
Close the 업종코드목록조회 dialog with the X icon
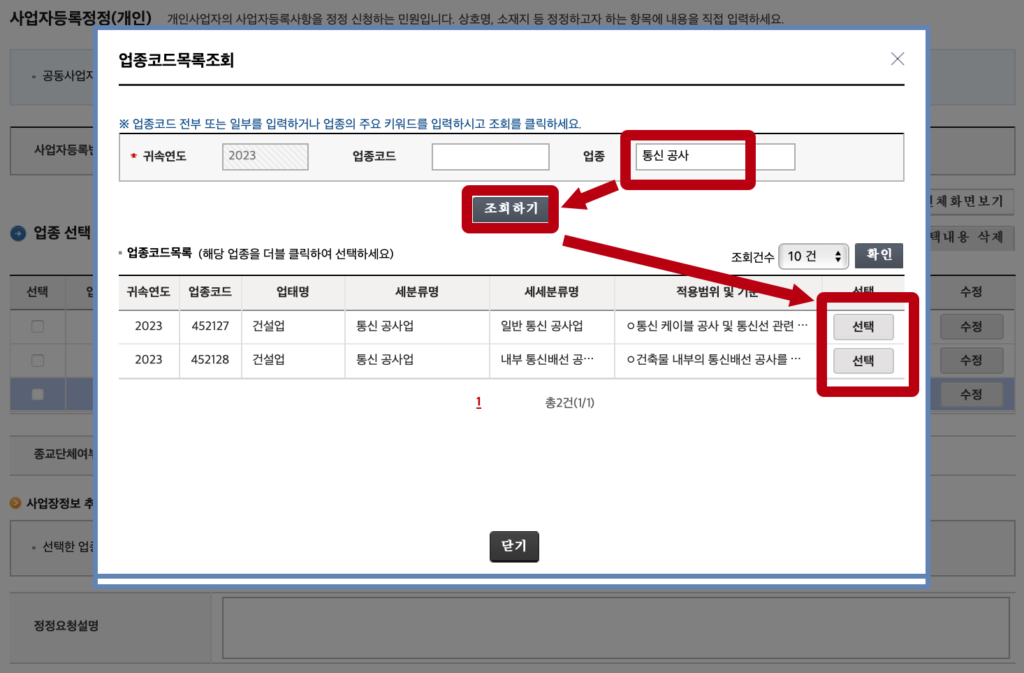pyautogui.click(x=897, y=59)
